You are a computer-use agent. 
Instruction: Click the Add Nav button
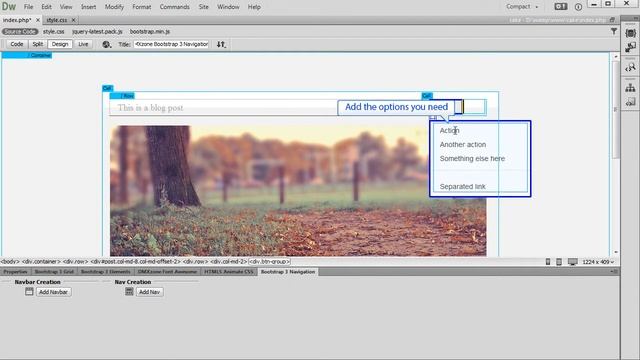pos(149,292)
